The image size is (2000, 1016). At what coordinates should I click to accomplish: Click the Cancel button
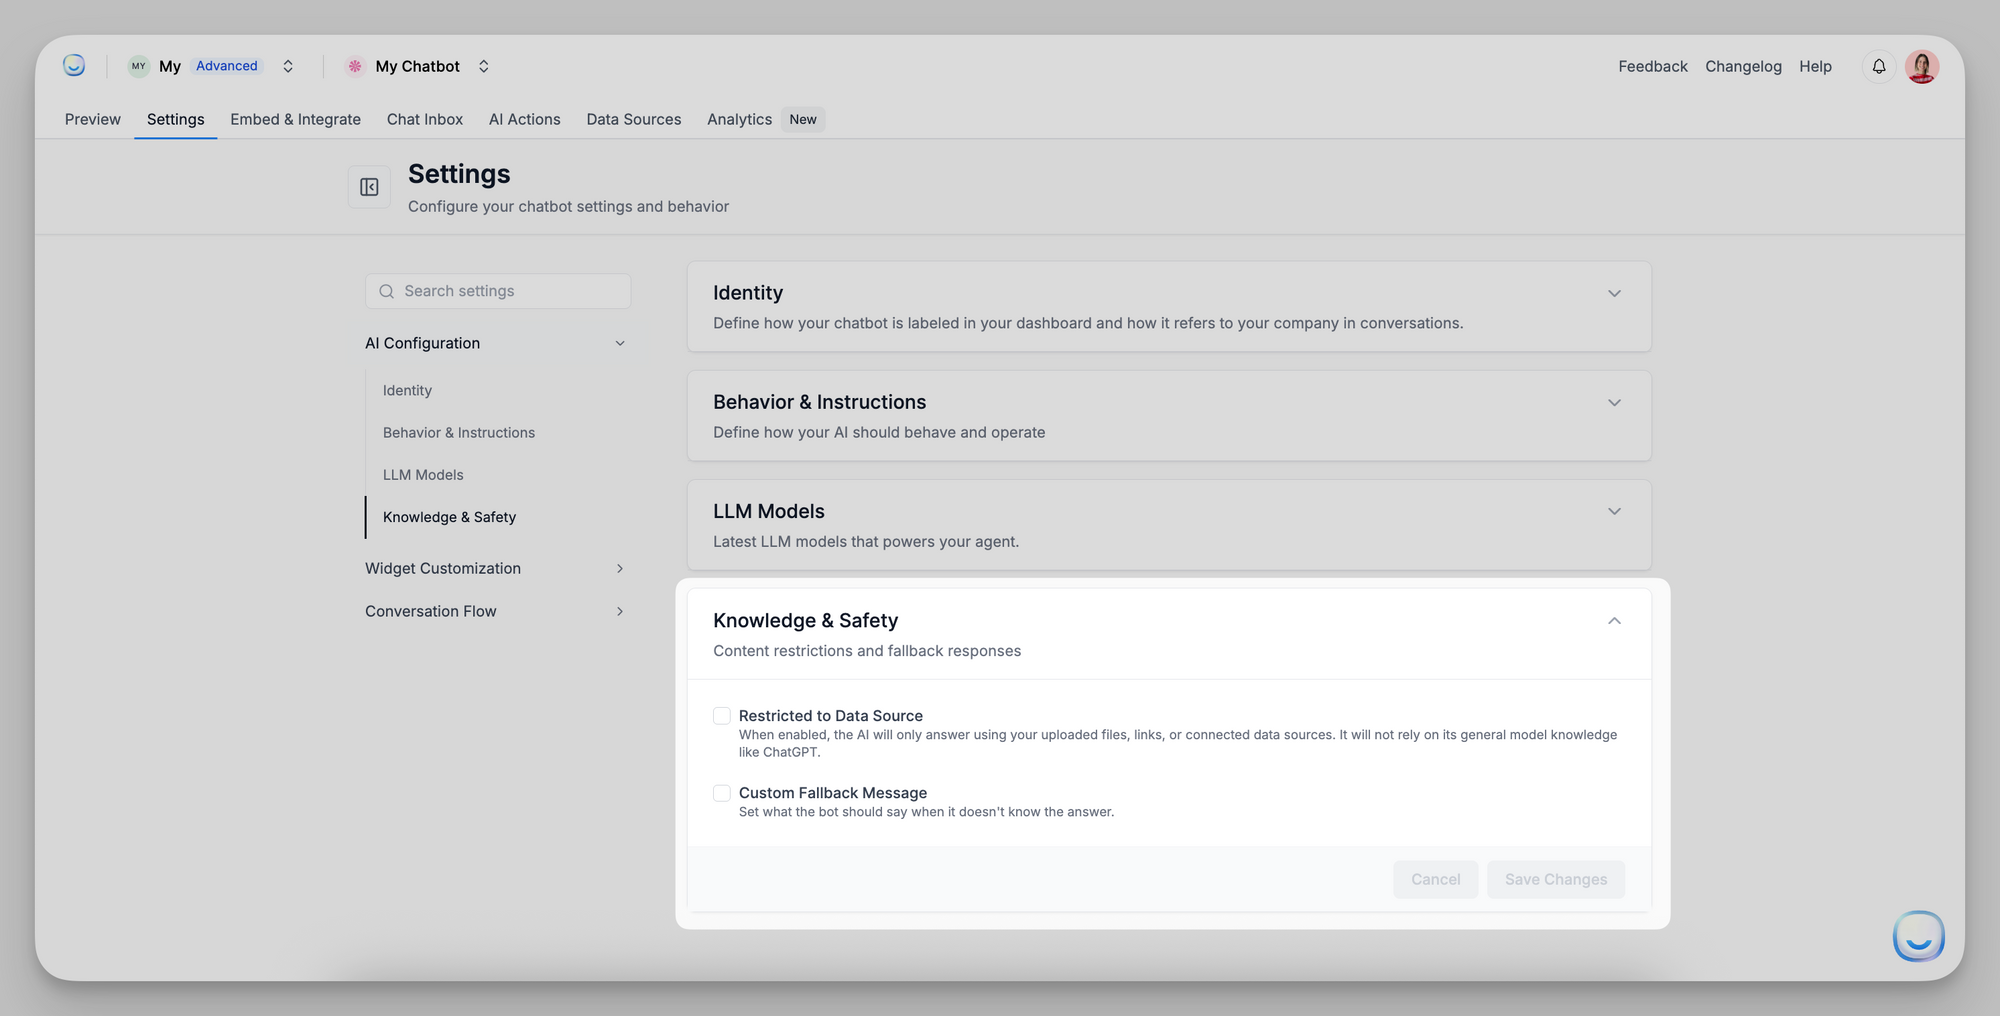(x=1436, y=880)
